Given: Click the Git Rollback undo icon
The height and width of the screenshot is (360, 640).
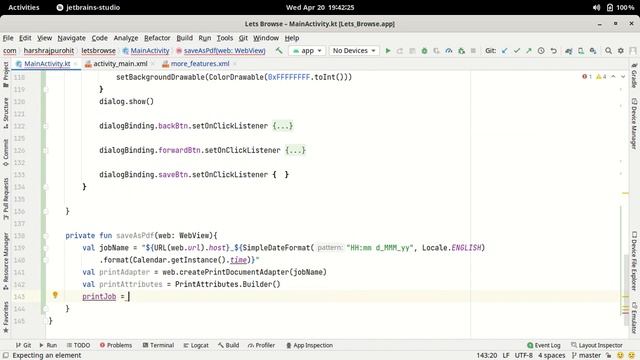Looking at the screenshot, I should (553, 51).
